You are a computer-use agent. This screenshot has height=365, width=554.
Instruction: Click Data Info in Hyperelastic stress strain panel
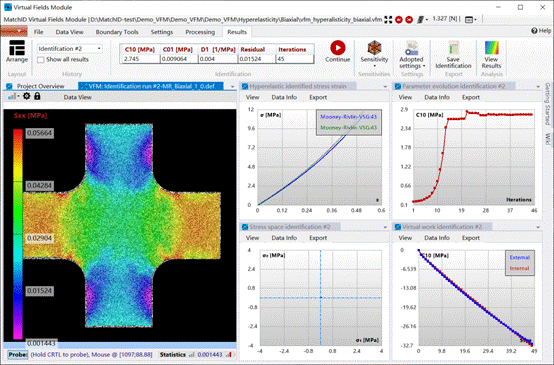(284, 97)
